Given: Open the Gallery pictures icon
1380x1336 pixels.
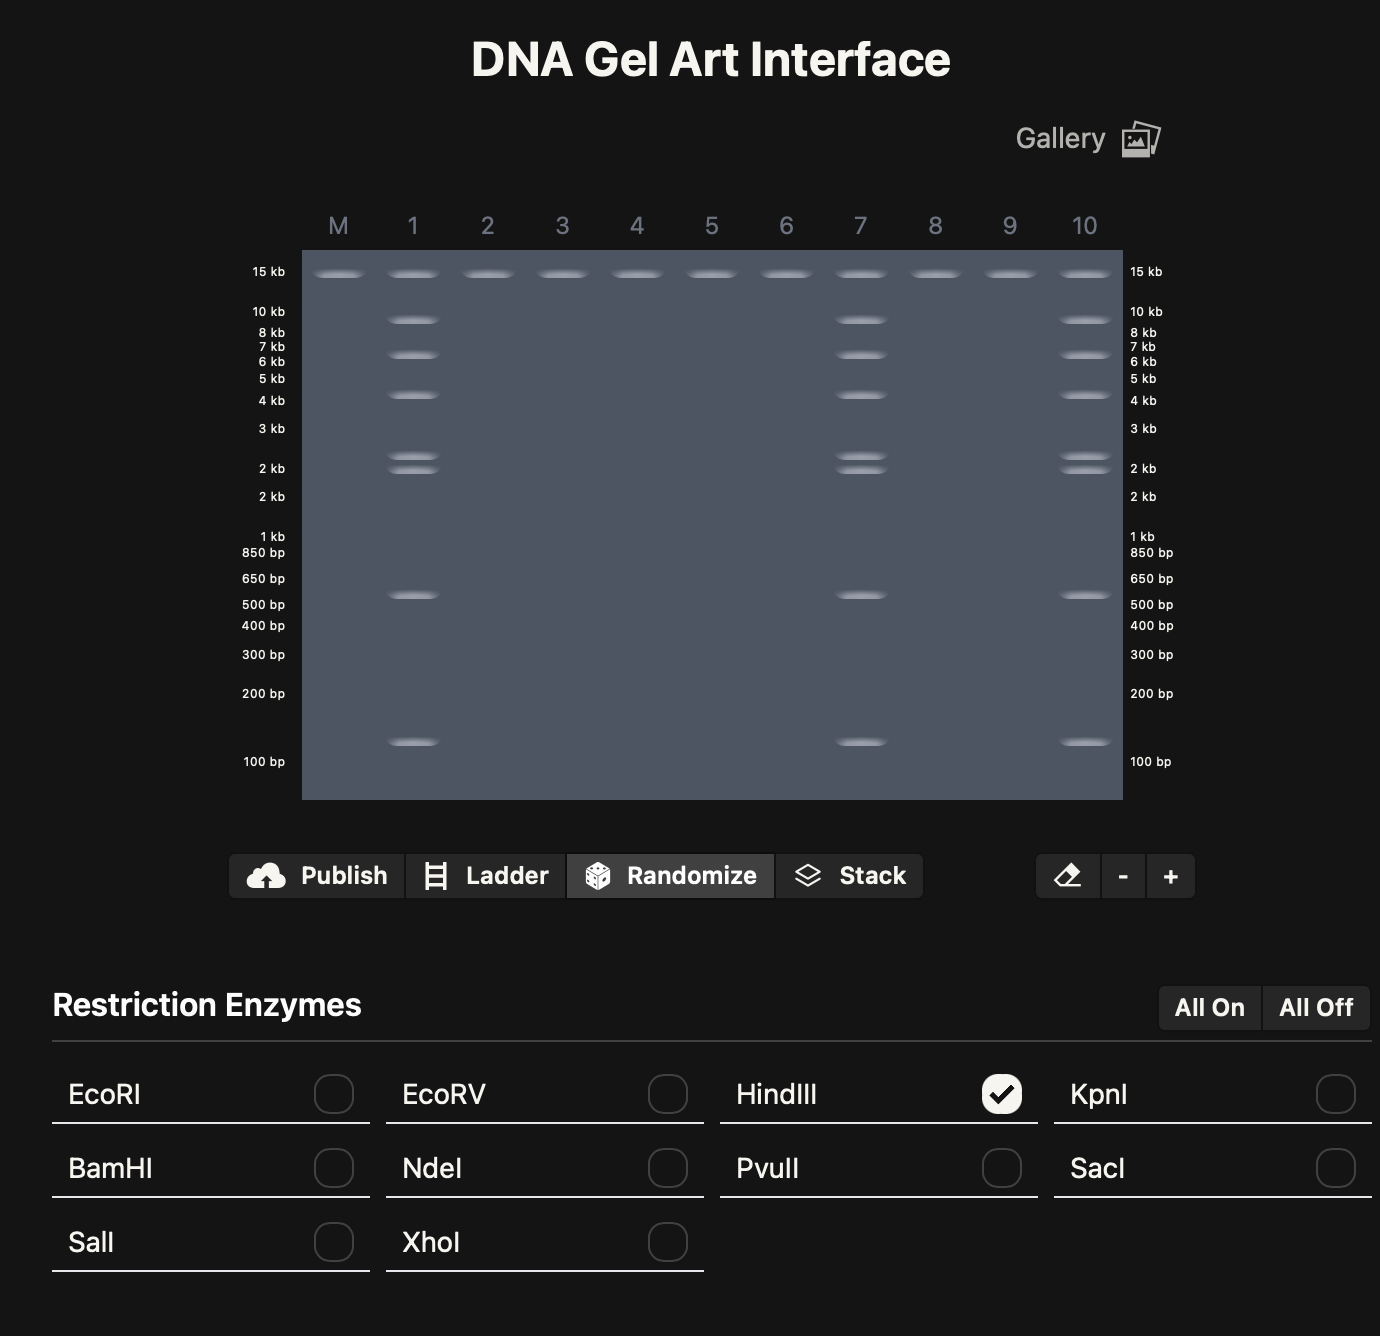Looking at the screenshot, I should (1141, 139).
